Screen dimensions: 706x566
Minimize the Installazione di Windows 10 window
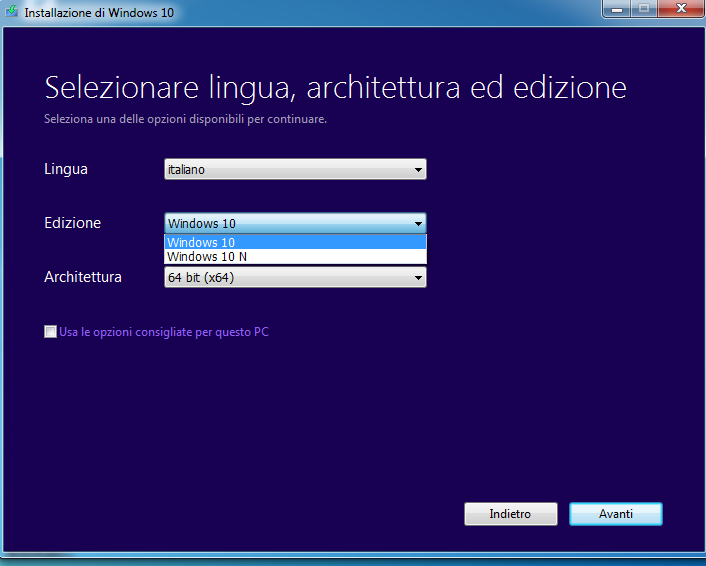coord(617,9)
